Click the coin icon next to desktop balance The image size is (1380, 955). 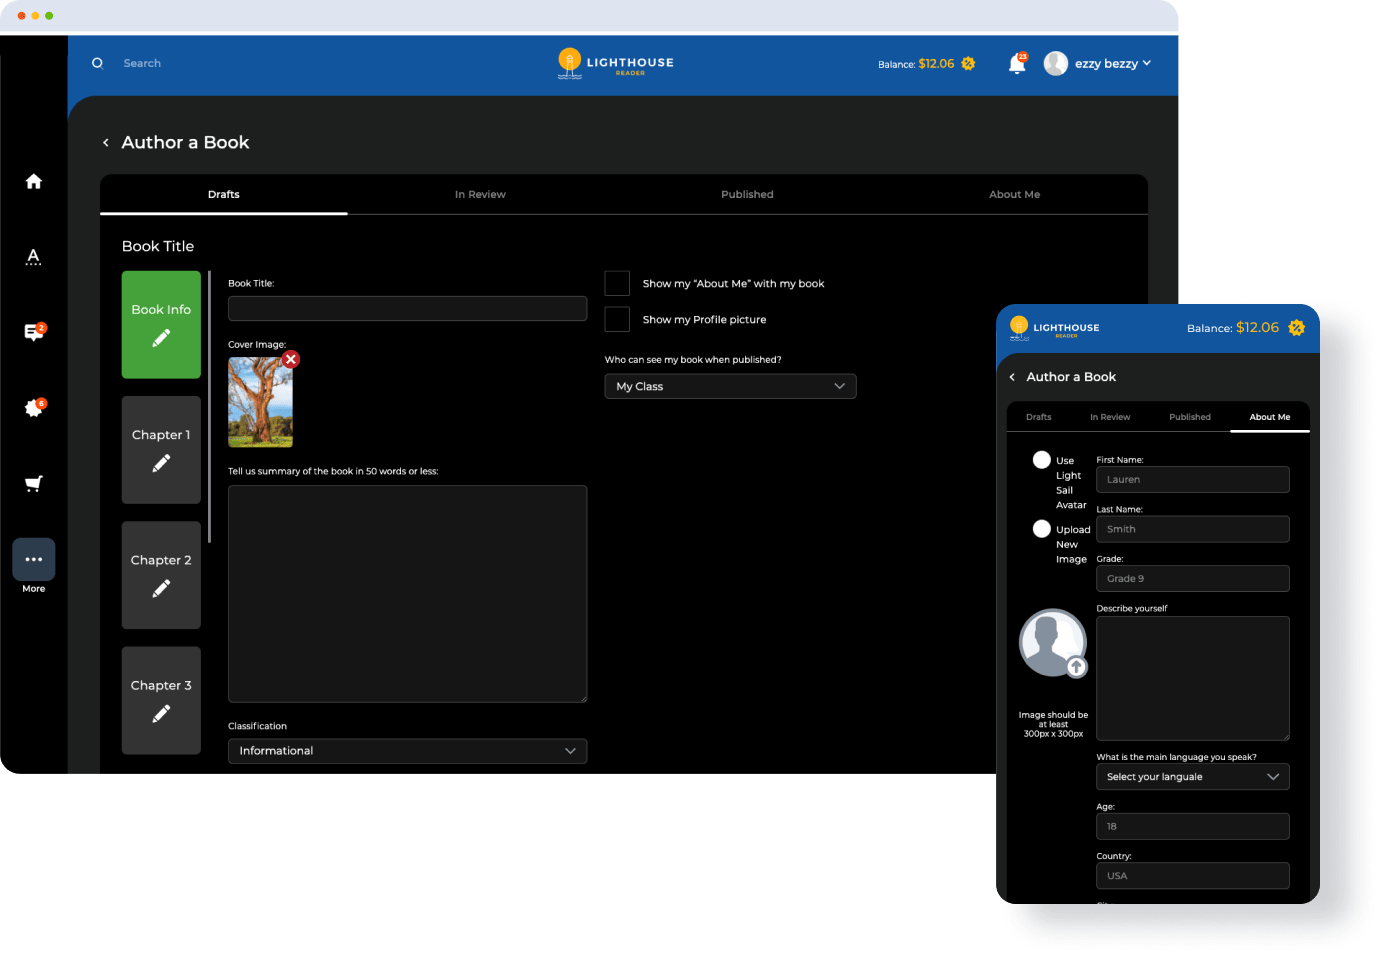(x=968, y=63)
